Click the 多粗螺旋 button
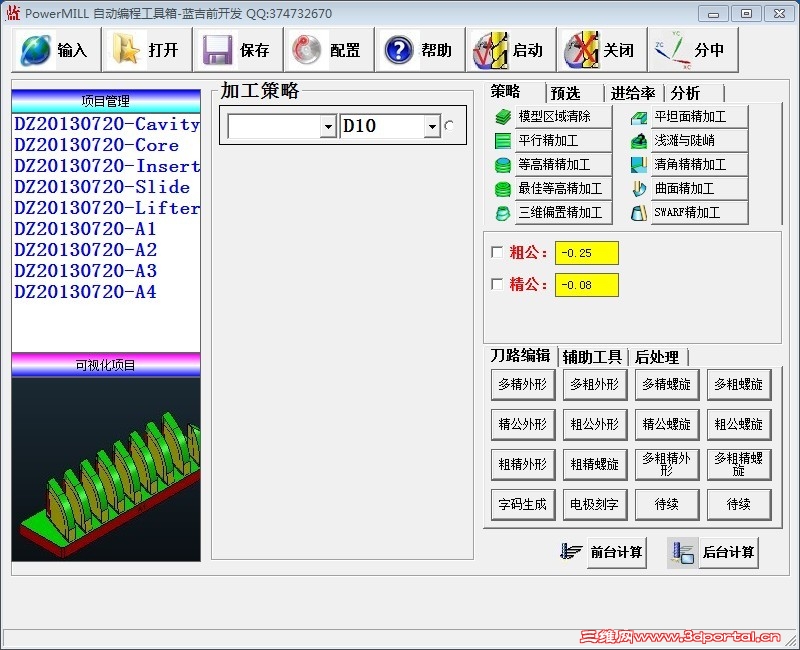Image resolution: width=800 pixels, height=650 pixels. pyautogui.click(x=738, y=385)
